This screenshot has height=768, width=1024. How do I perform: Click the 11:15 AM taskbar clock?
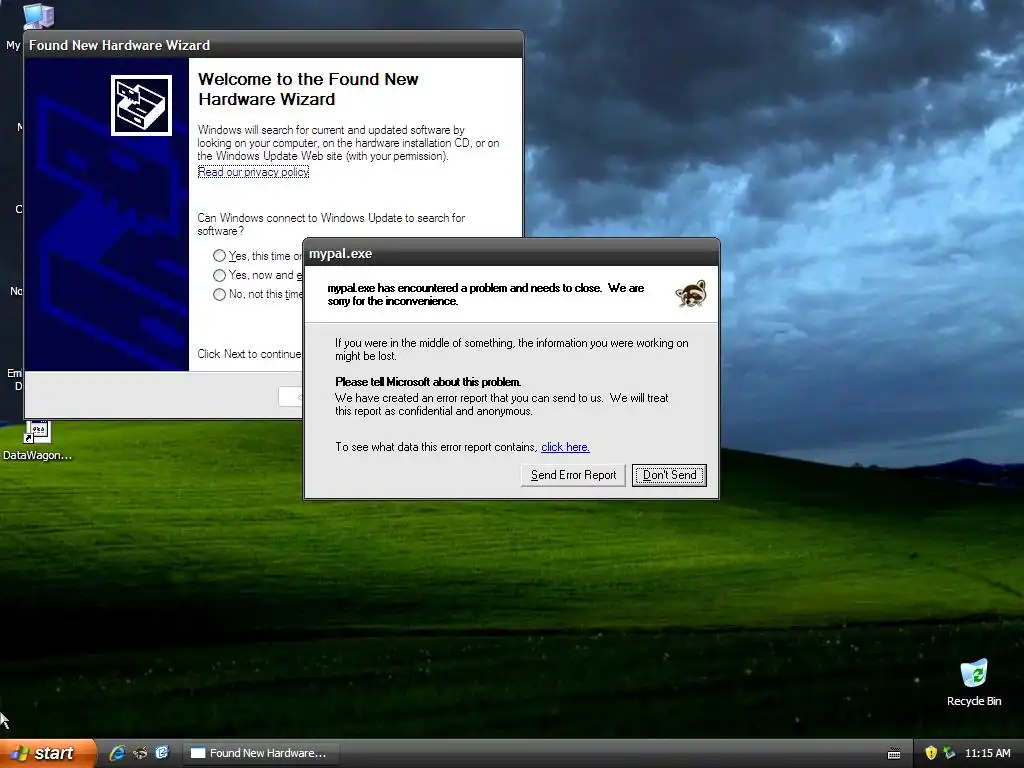[x=987, y=753]
